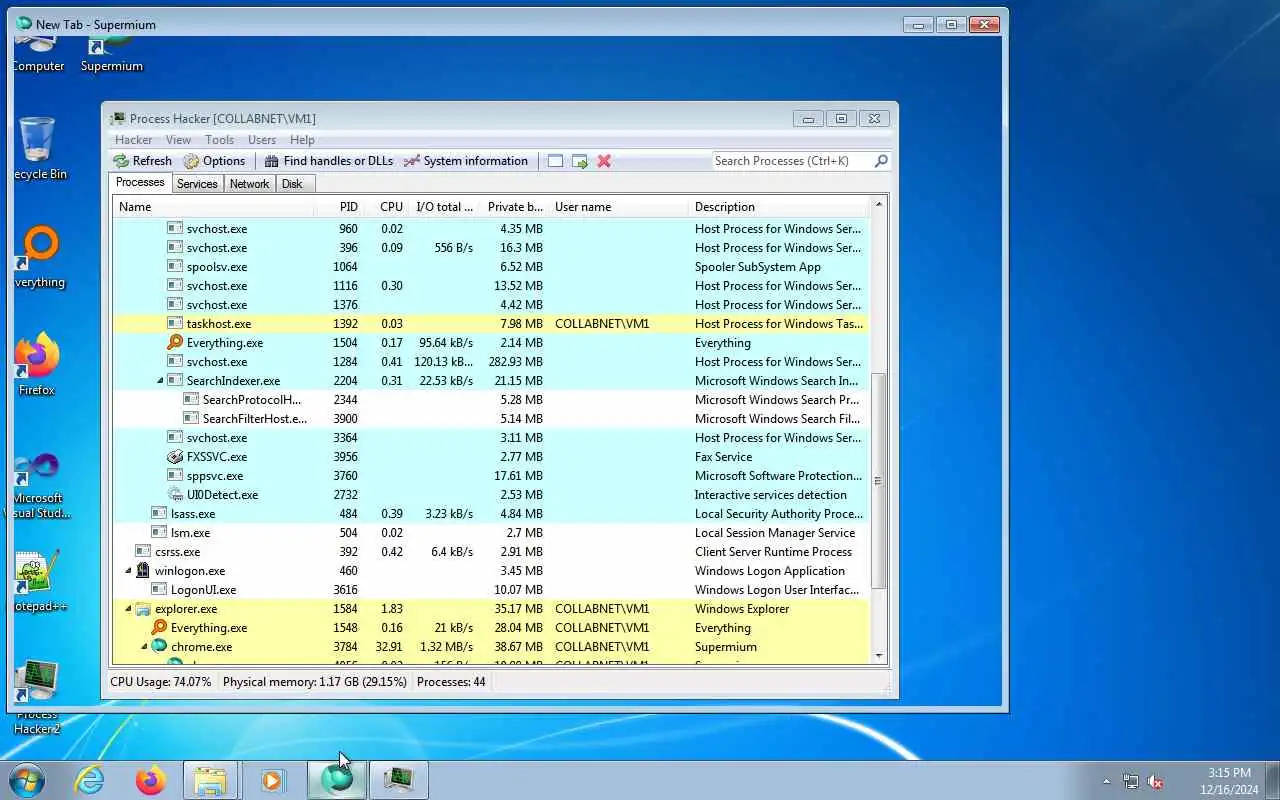
Task: Click the winlogon.exe process icon
Action: pyautogui.click(x=143, y=571)
